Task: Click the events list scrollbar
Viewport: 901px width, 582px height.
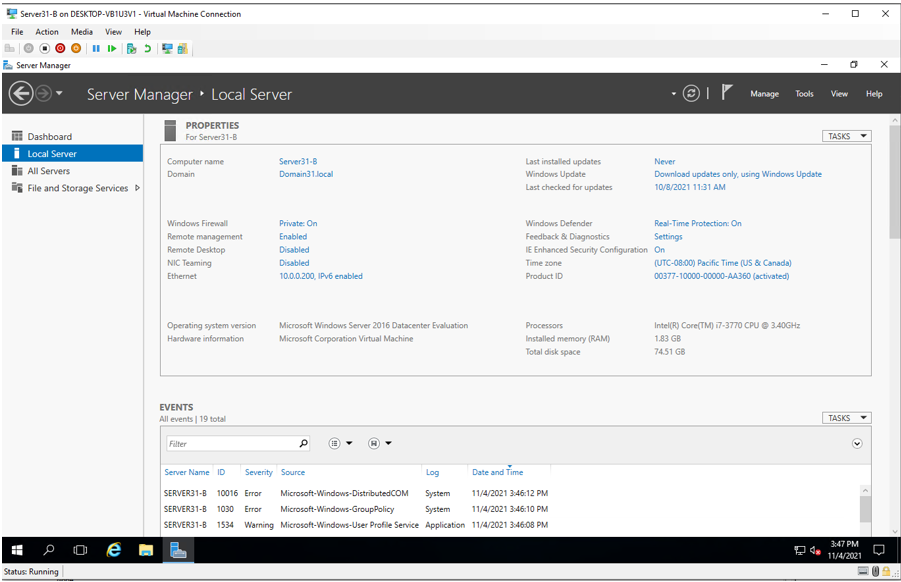Action: click(865, 509)
